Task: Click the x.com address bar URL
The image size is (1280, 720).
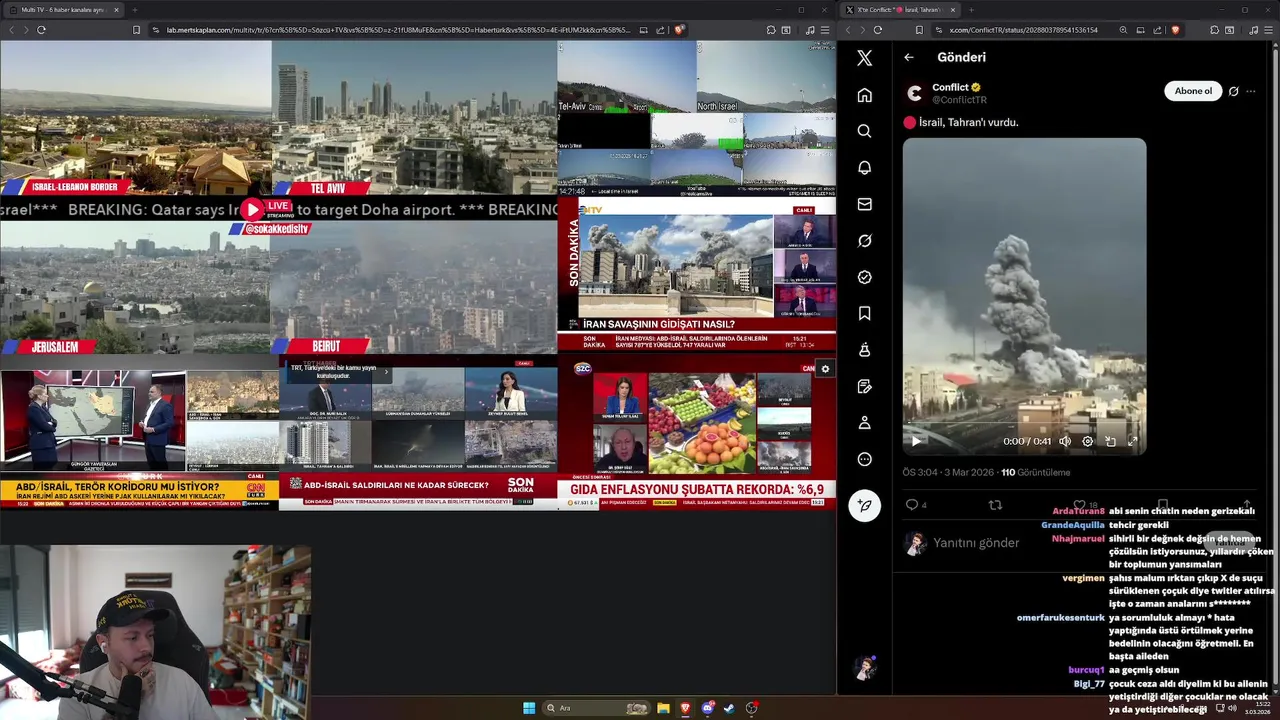Action: click(1024, 30)
